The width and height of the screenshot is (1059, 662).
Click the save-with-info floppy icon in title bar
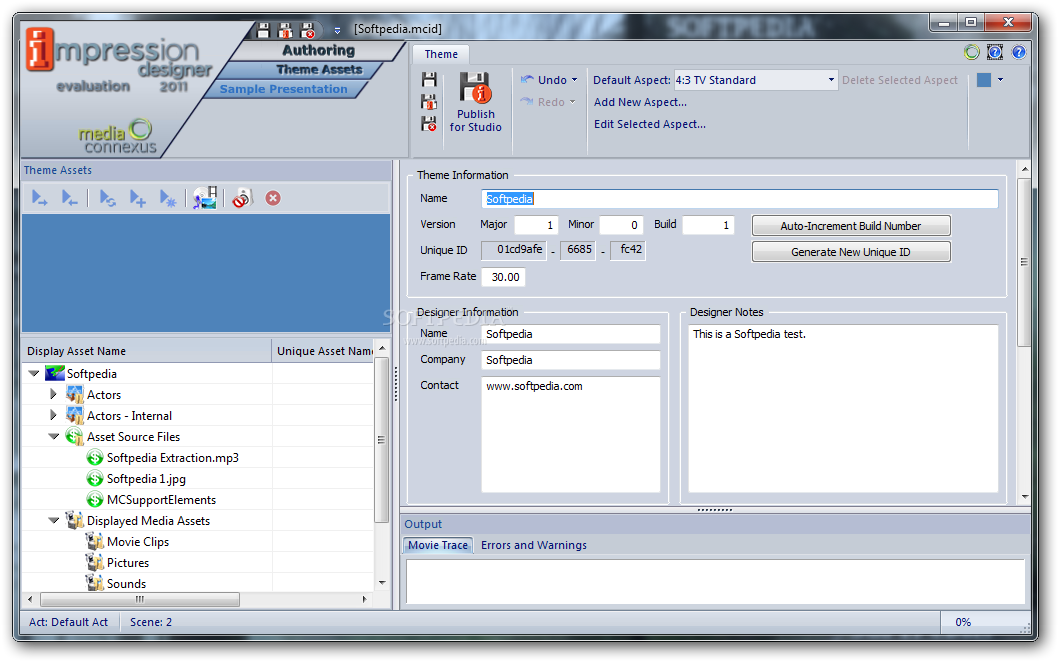tap(286, 30)
